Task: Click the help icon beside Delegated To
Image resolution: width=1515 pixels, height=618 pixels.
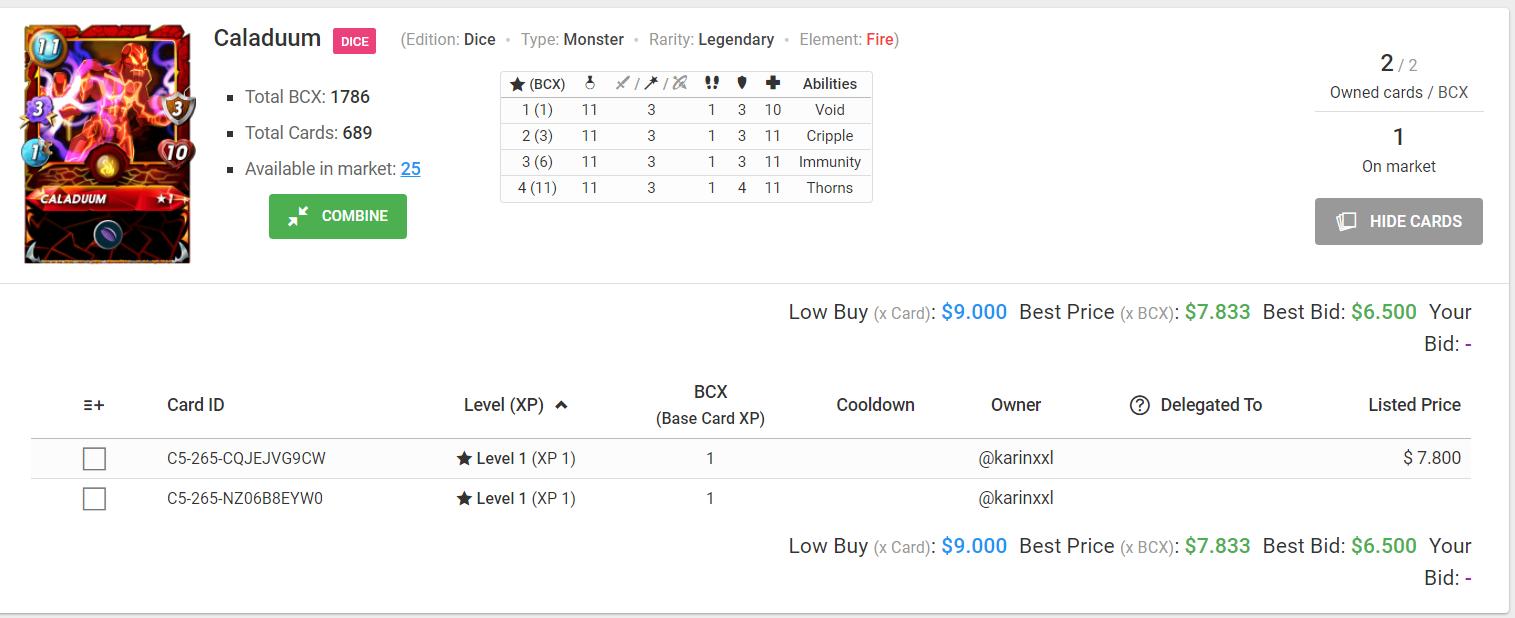Action: coord(1139,405)
